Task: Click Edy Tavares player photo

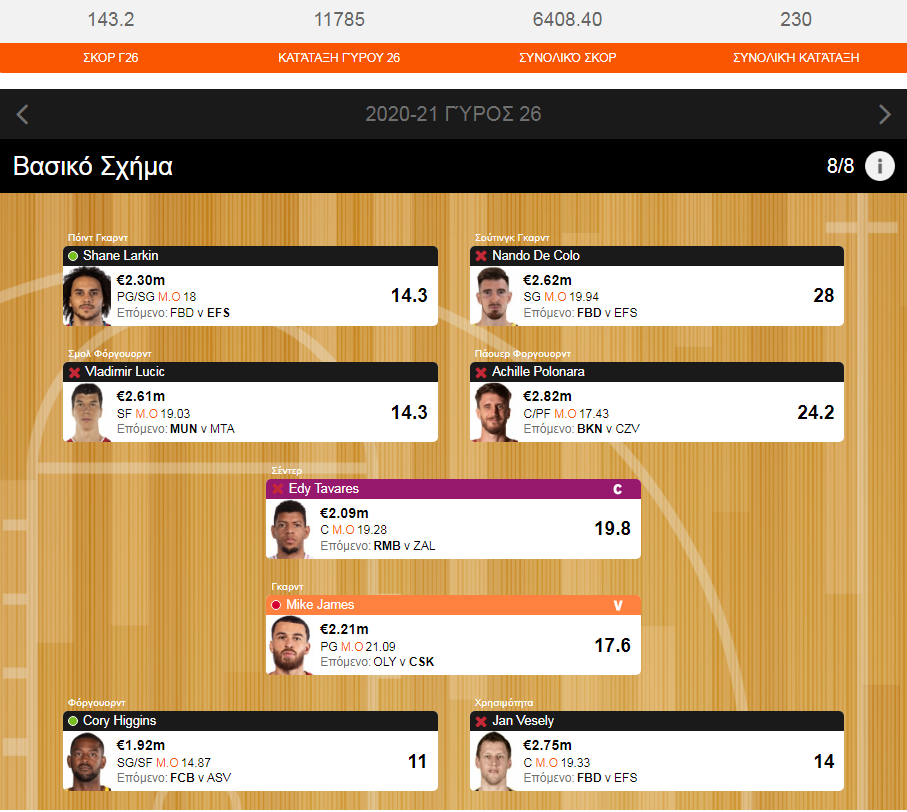Action: 290,529
